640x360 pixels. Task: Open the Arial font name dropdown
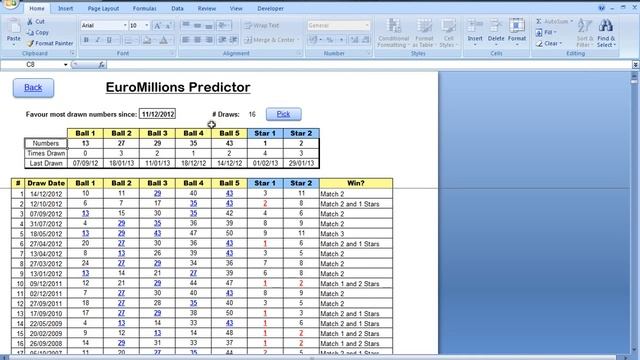(x=125, y=25)
